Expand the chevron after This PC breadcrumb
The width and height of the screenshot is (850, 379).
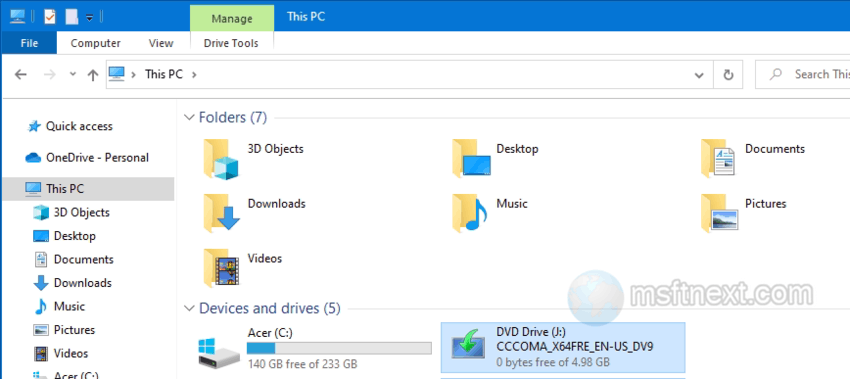click(x=194, y=74)
